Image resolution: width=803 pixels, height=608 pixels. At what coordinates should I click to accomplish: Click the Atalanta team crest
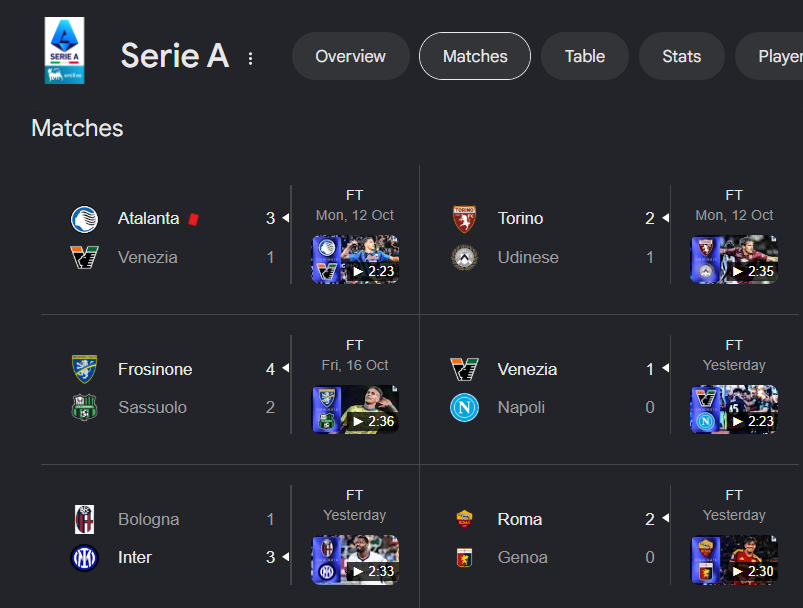coord(84,219)
